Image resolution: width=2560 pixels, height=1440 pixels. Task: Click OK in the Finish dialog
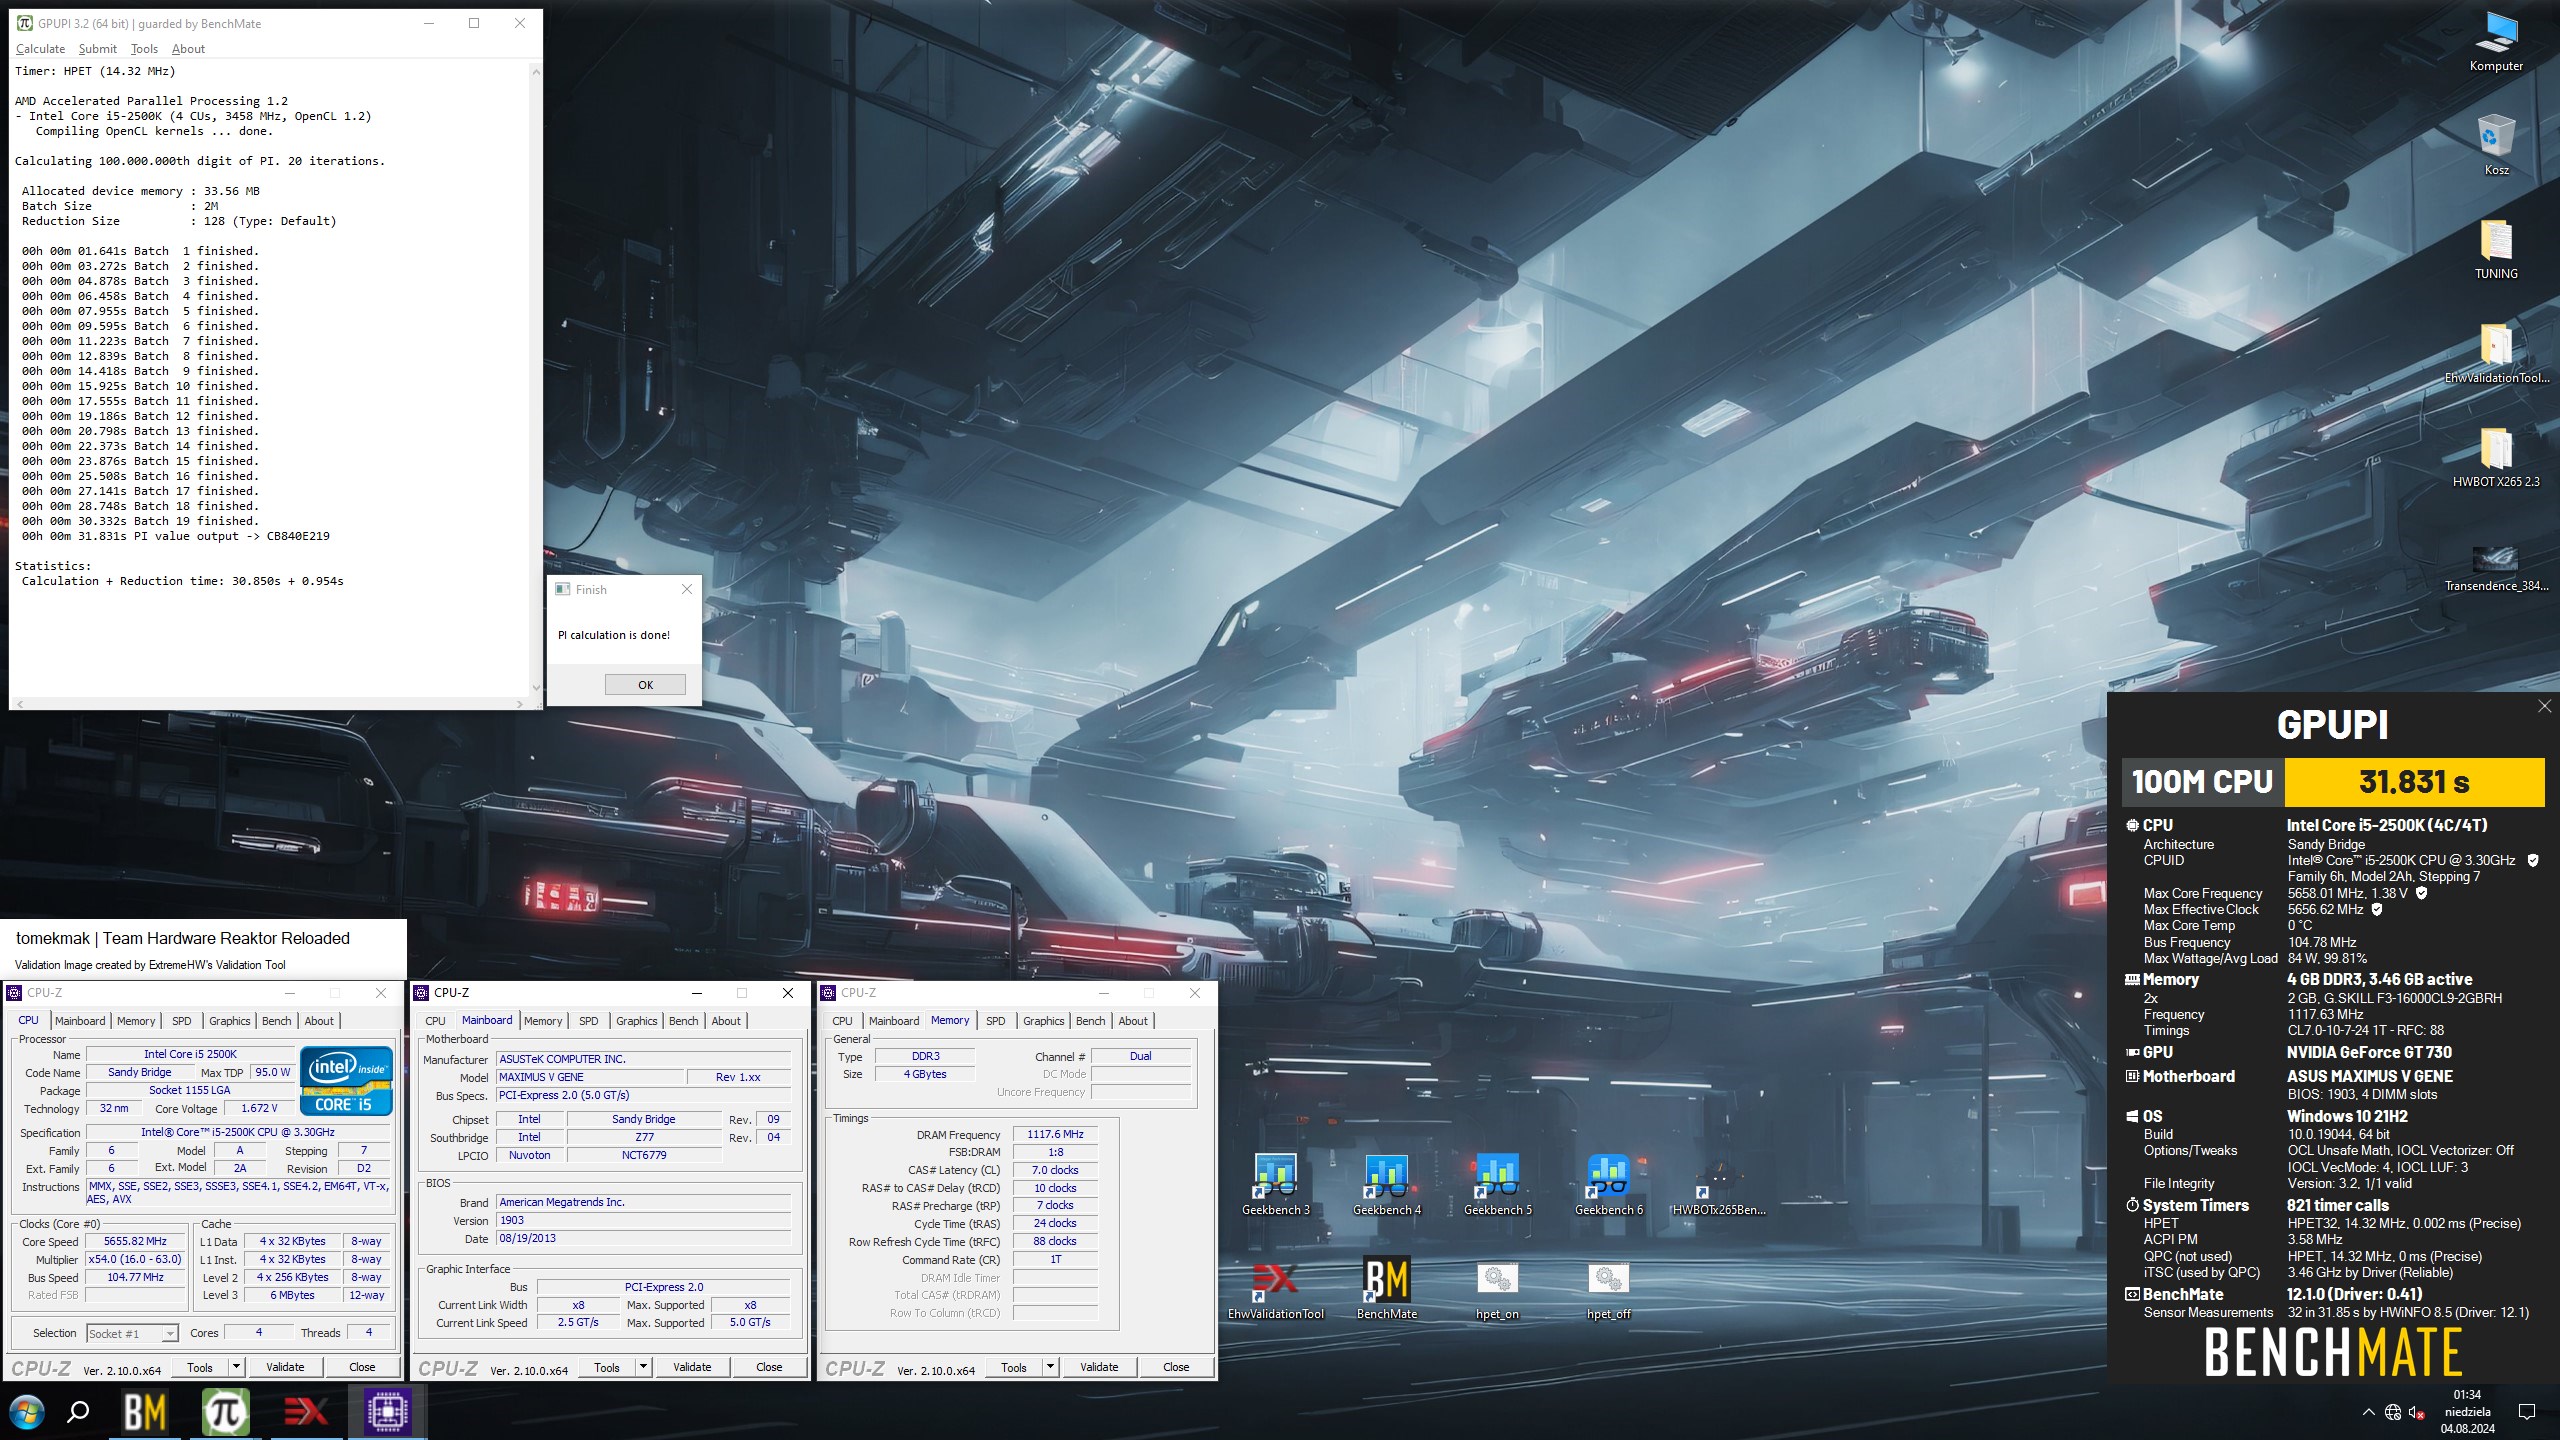[x=645, y=685]
